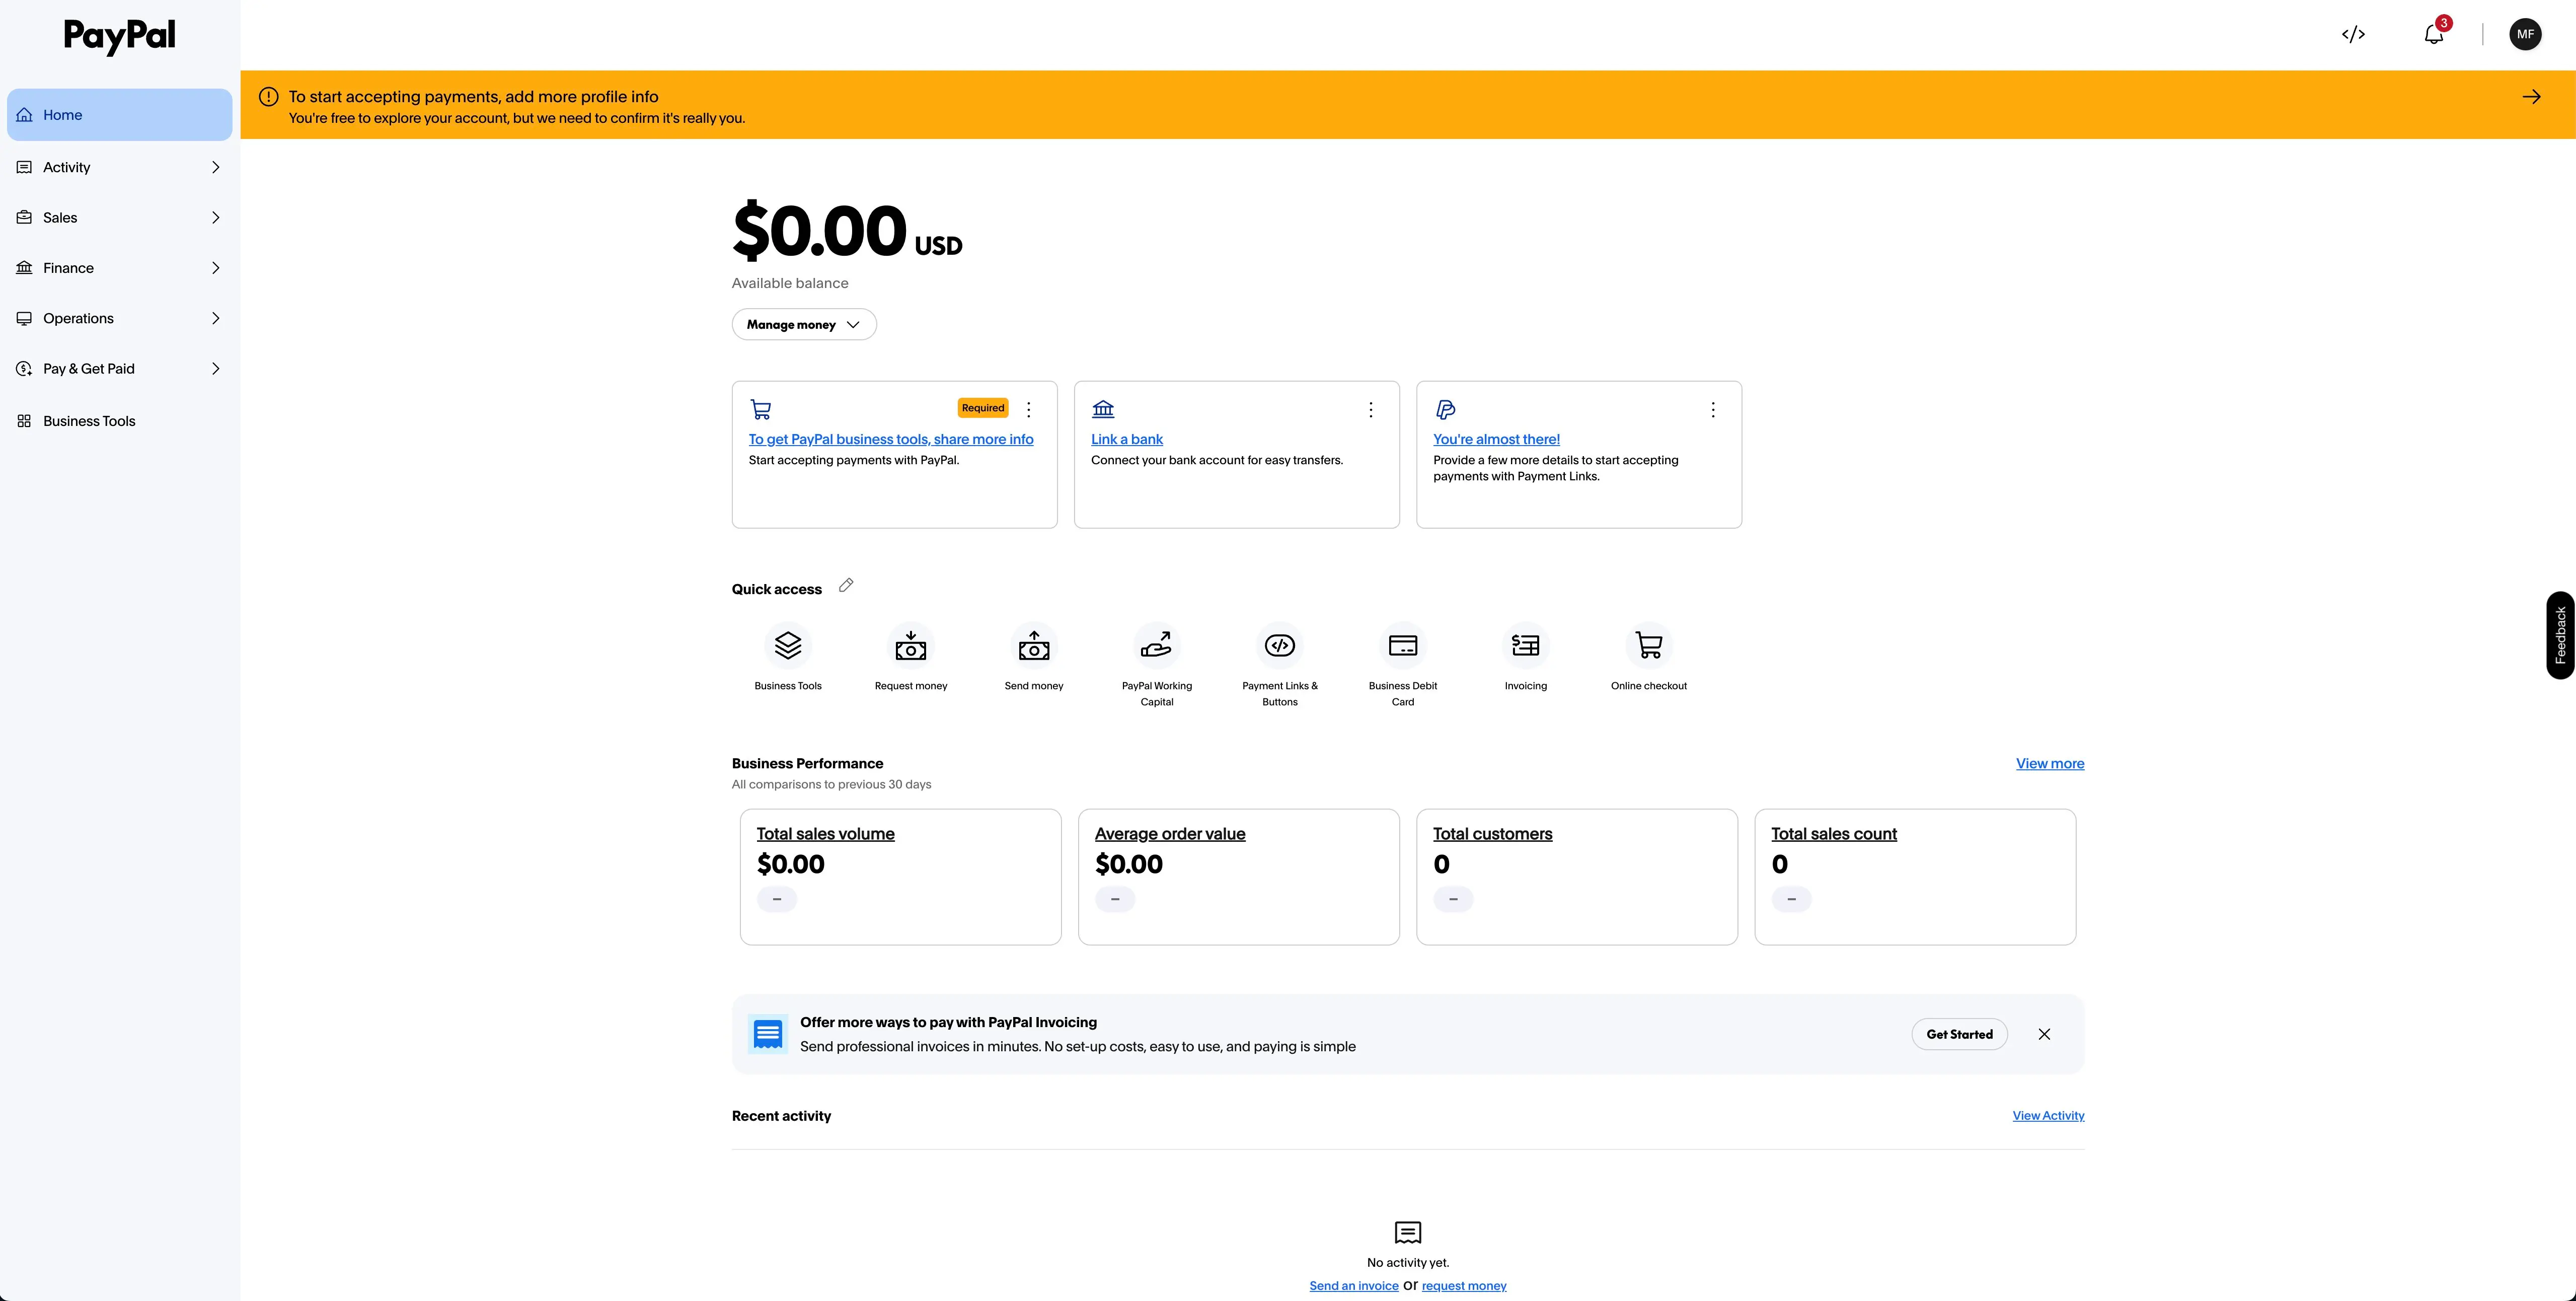This screenshot has height=1301, width=2576.
Task: Open the Online checkout cart icon
Action: tap(1649, 645)
